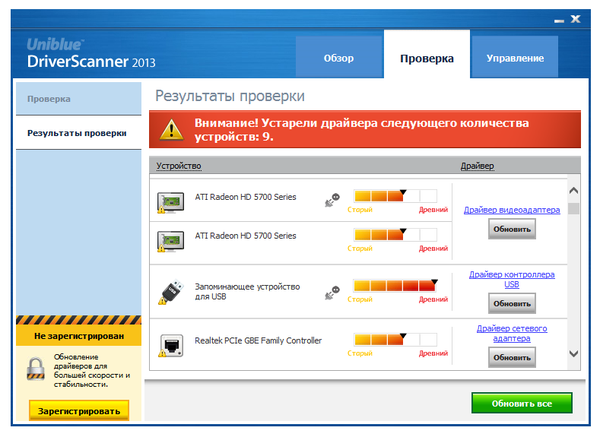Viewport: 600px width, 437px height.
Task: Switch to the Проверка top tab
Action: tap(427, 54)
